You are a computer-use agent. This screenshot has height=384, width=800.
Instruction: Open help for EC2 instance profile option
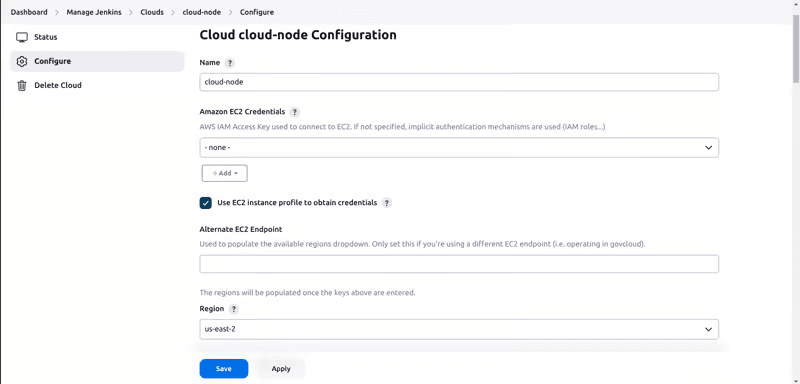[387, 203]
